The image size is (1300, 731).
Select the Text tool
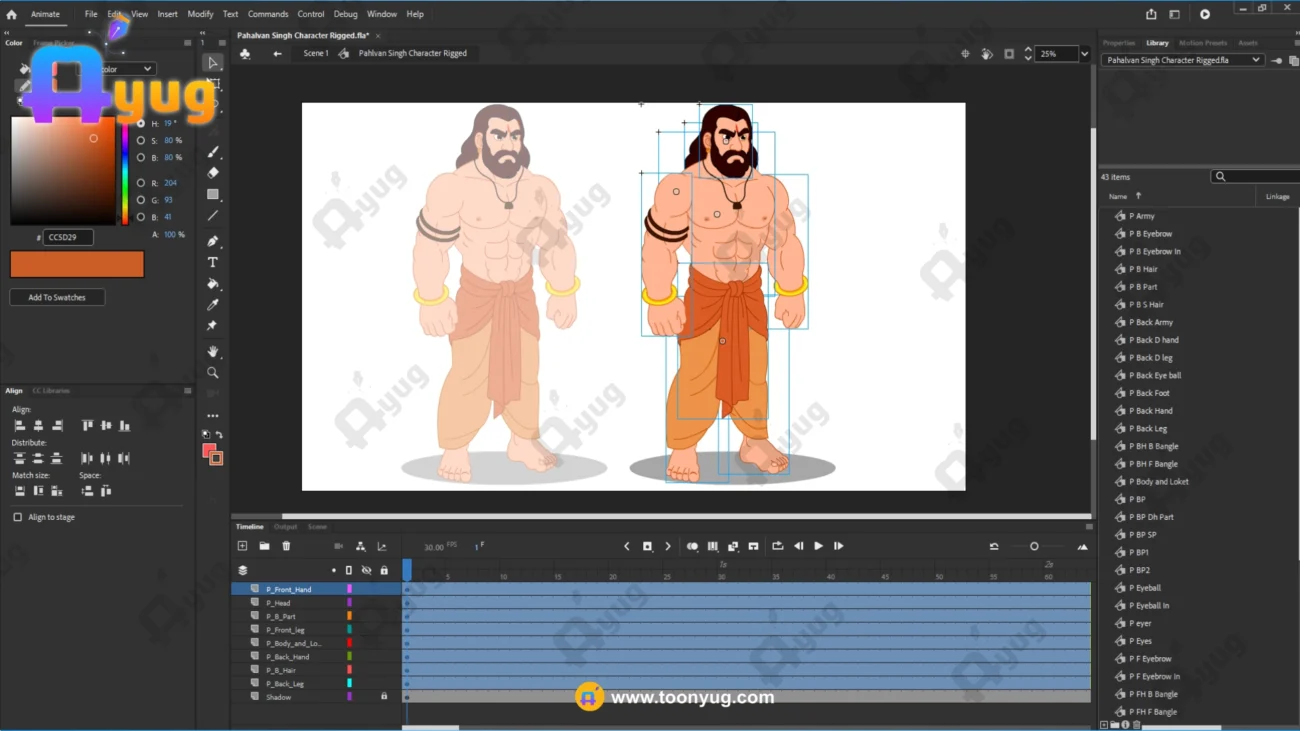(x=213, y=262)
